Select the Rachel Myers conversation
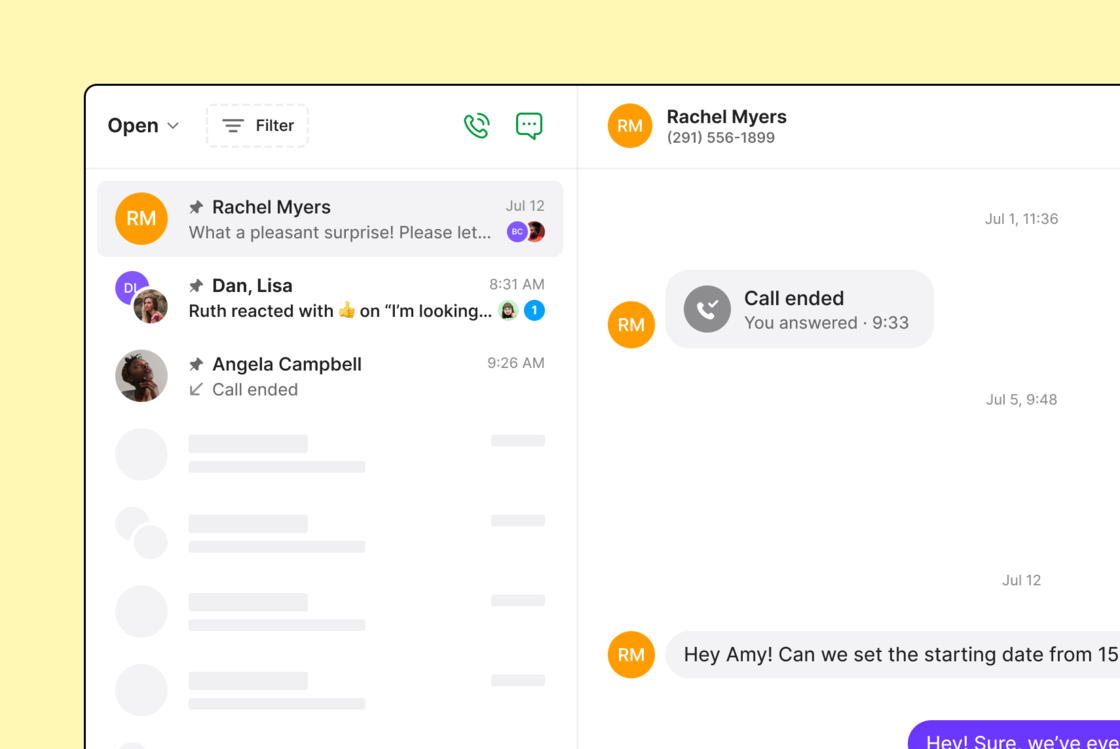 [x=330, y=218]
